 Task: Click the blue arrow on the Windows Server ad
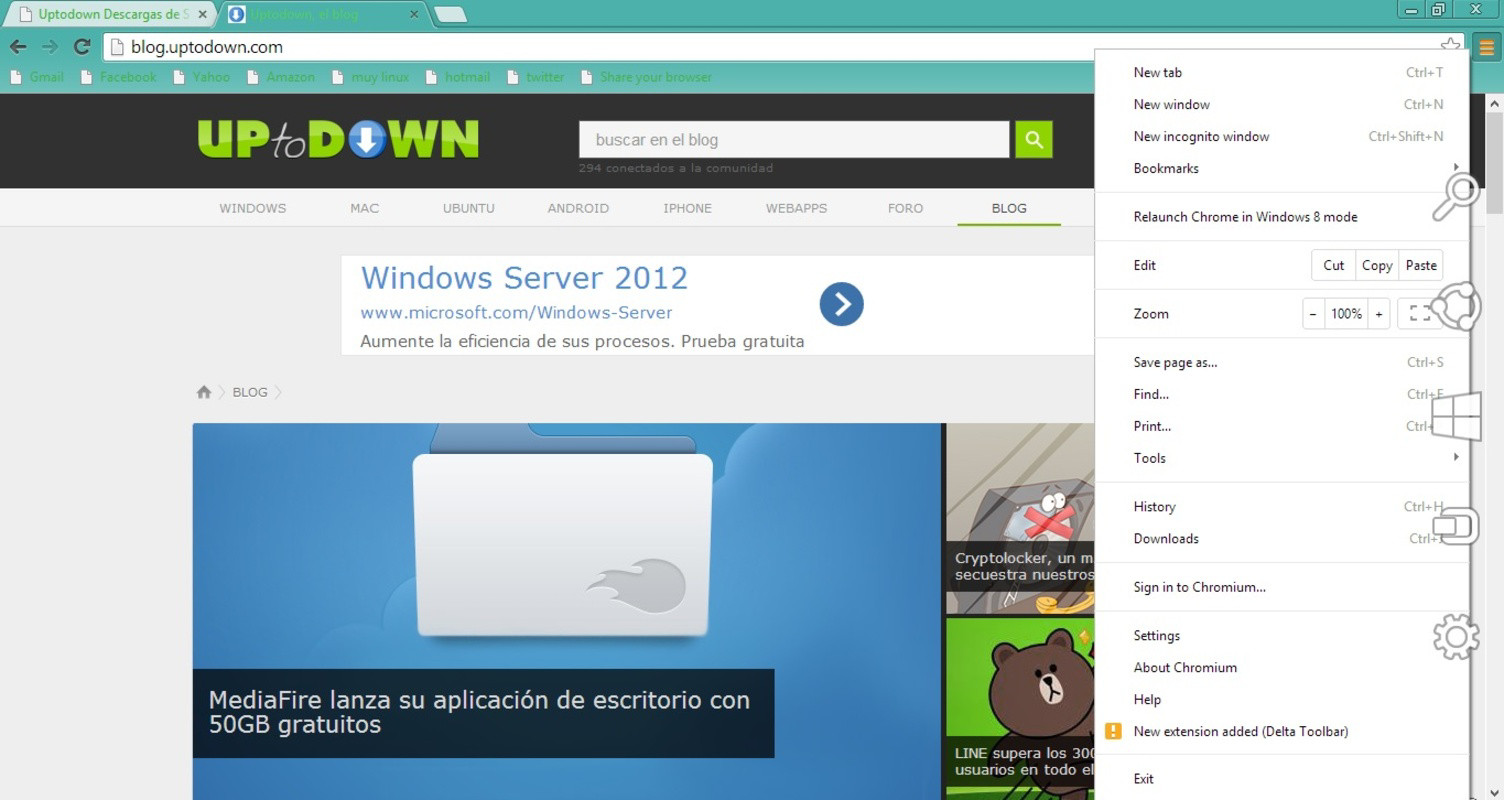coord(841,304)
